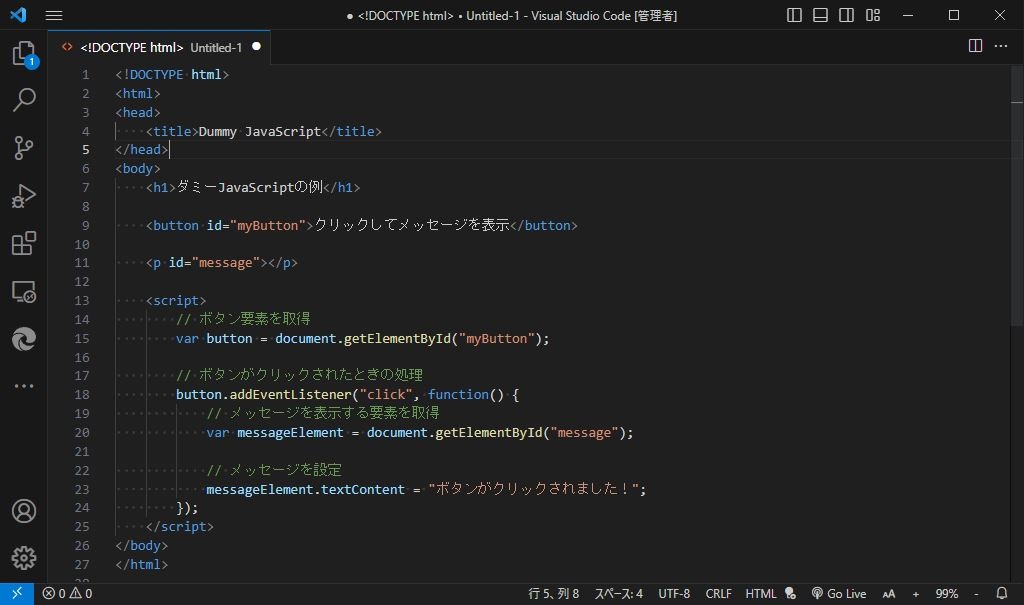Minimize the VS Code window
The image size is (1024, 605).
[908, 15]
